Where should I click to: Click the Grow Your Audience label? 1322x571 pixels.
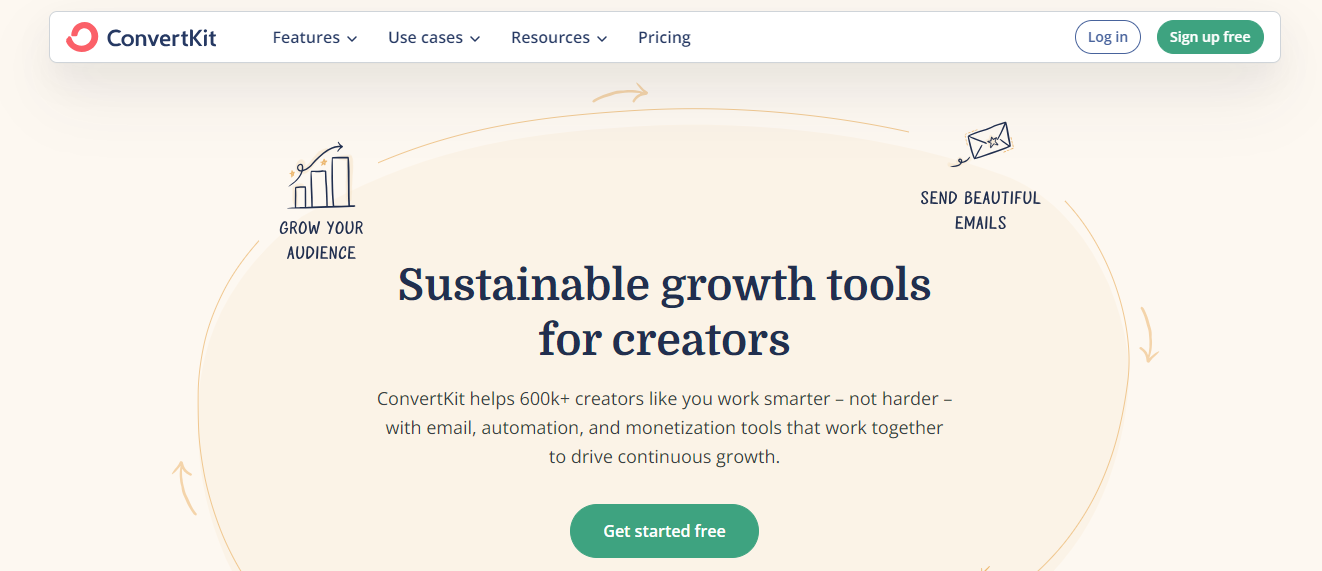coord(321,240)
